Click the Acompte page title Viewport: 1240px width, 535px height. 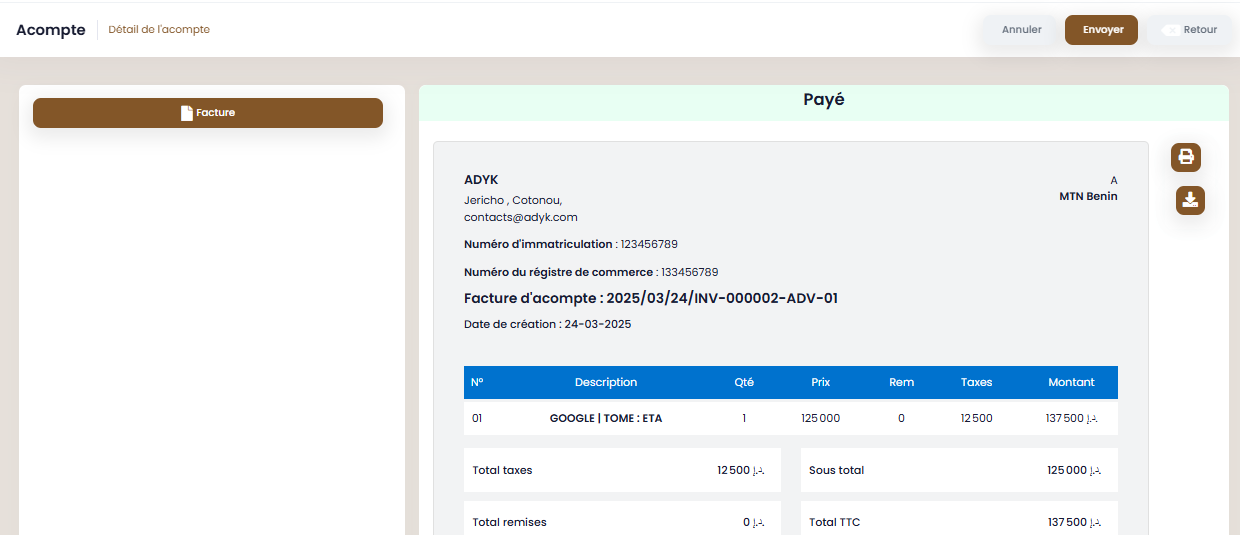coord(51,30)
